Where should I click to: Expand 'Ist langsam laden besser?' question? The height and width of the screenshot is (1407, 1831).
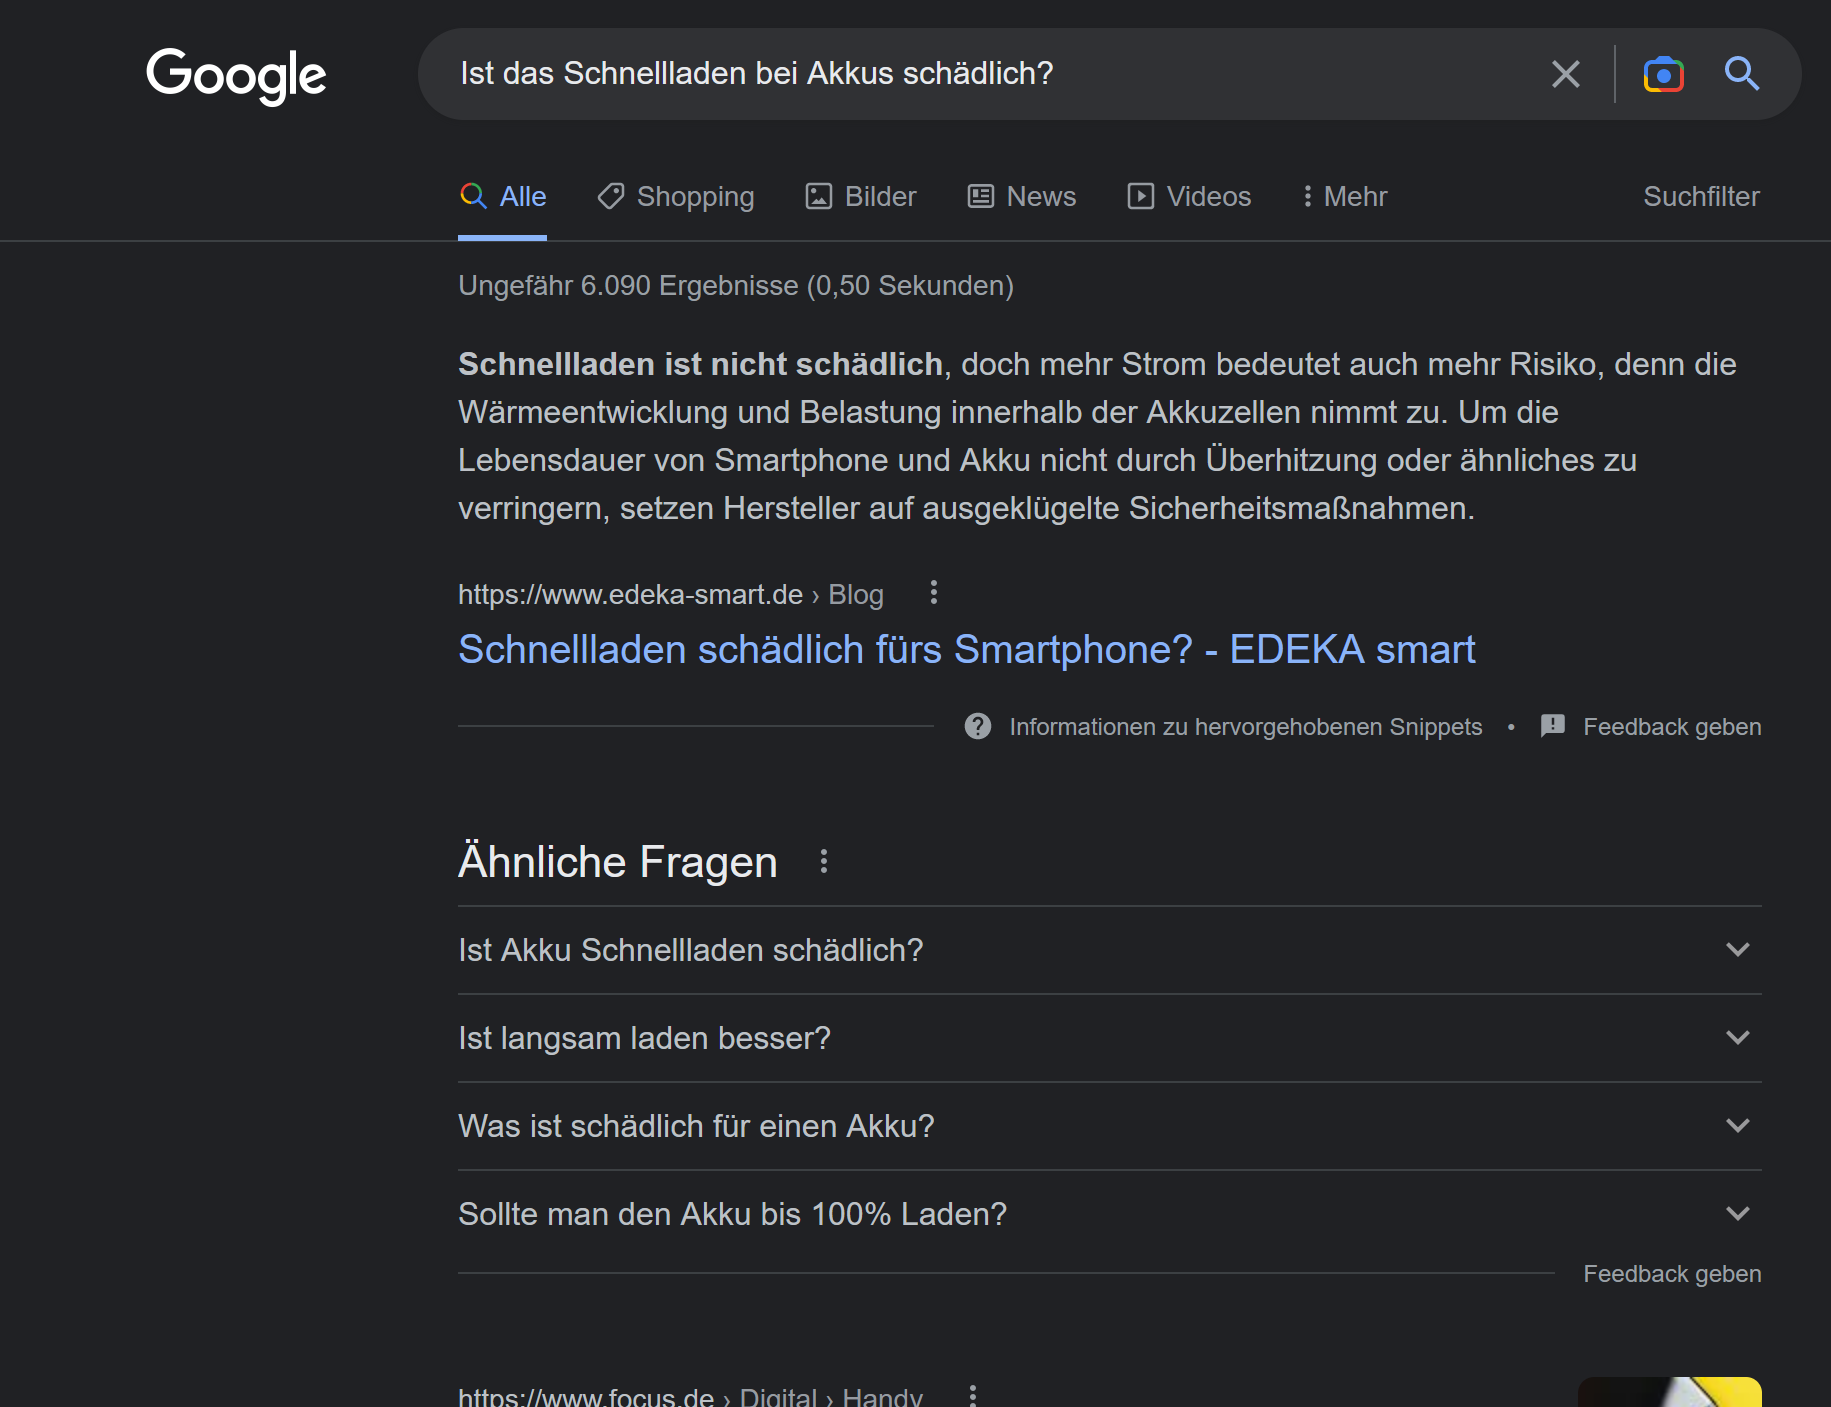point(1109,1038)
